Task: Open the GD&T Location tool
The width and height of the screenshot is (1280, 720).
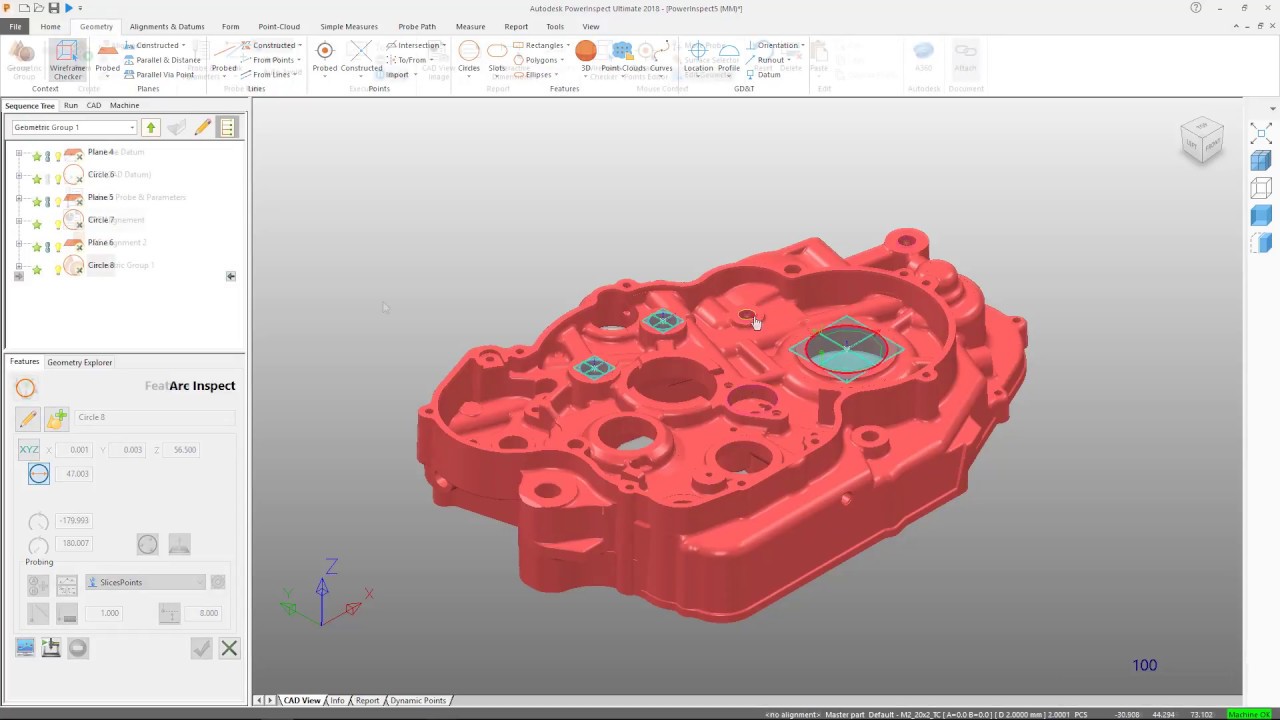Action: (x=698, y=58)
